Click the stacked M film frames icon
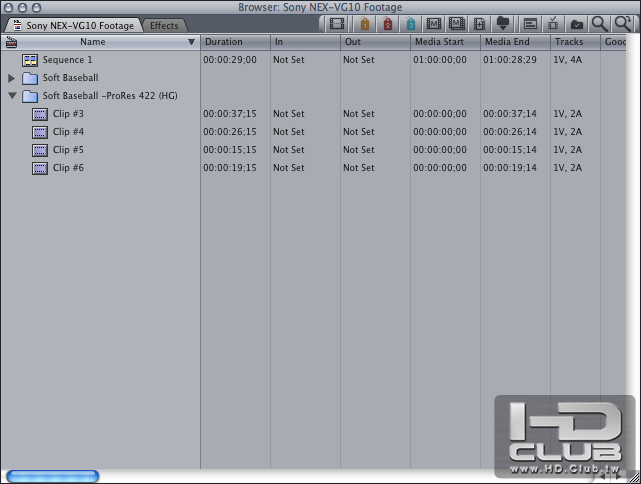Screen dimensions: 641x484 (x=457, y=24)
